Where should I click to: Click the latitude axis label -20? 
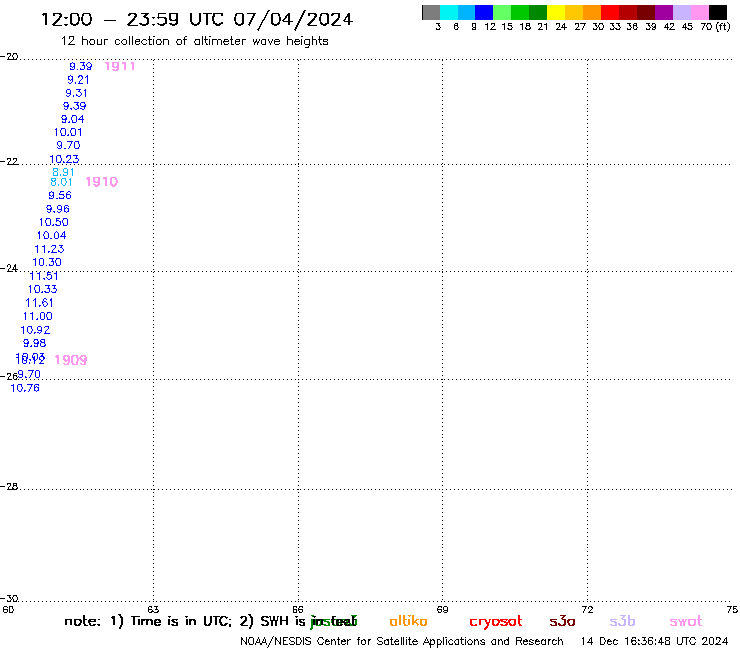[9, 57]
